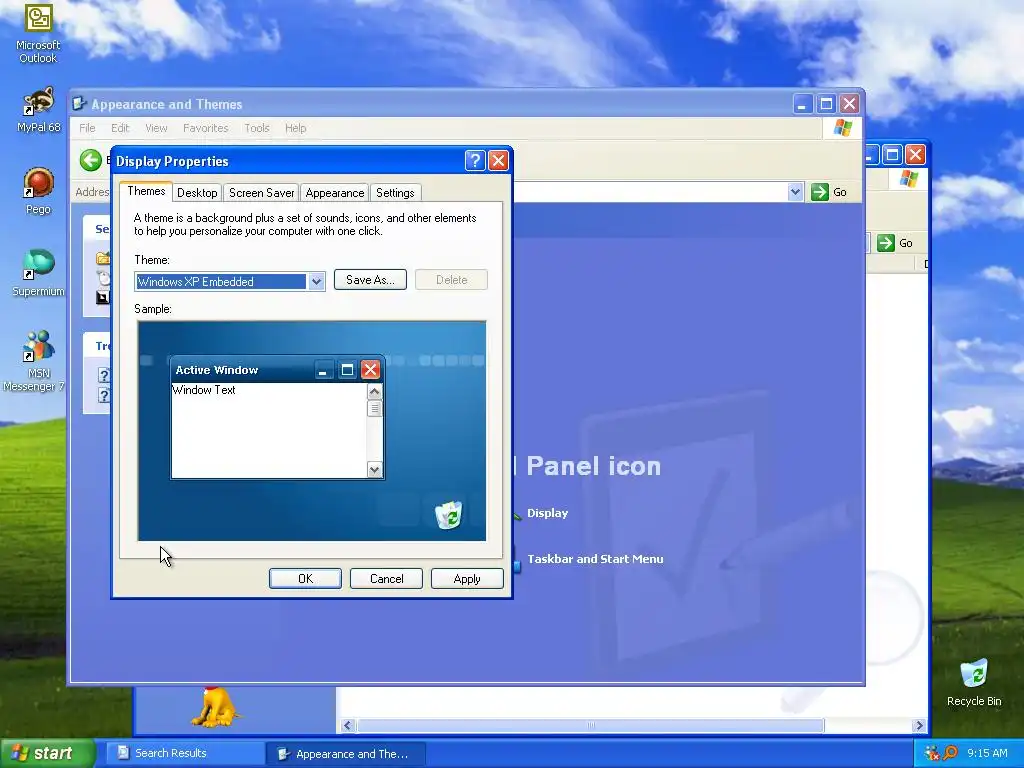Switch to the Themes tab
This screenshot has width=1024, height=768.
(x=146, y=191)
